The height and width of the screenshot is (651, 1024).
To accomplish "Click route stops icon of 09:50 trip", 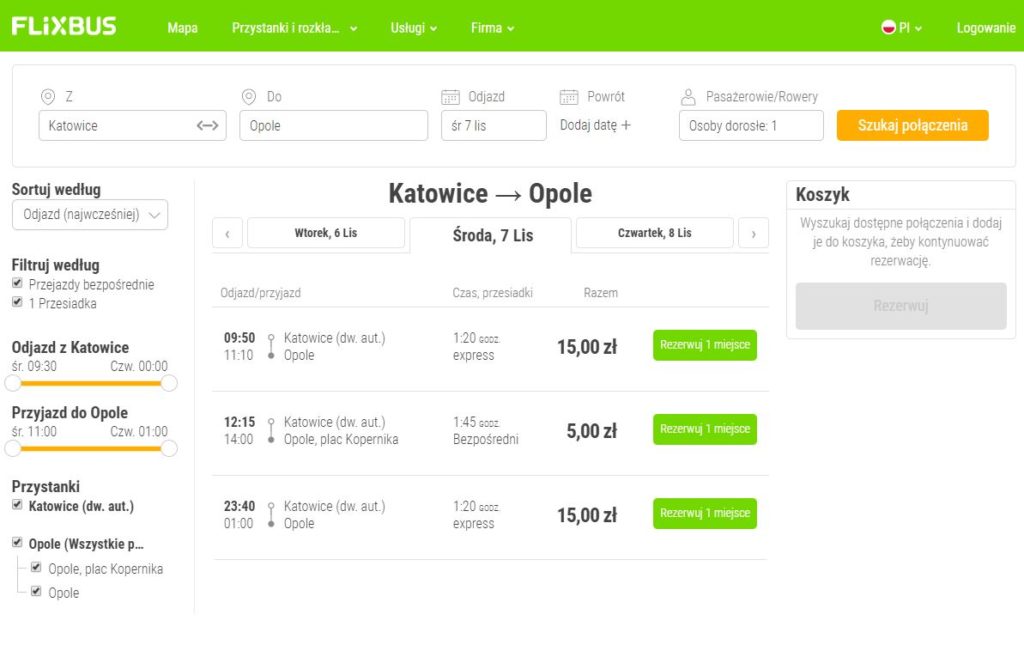I will (271, 347).
